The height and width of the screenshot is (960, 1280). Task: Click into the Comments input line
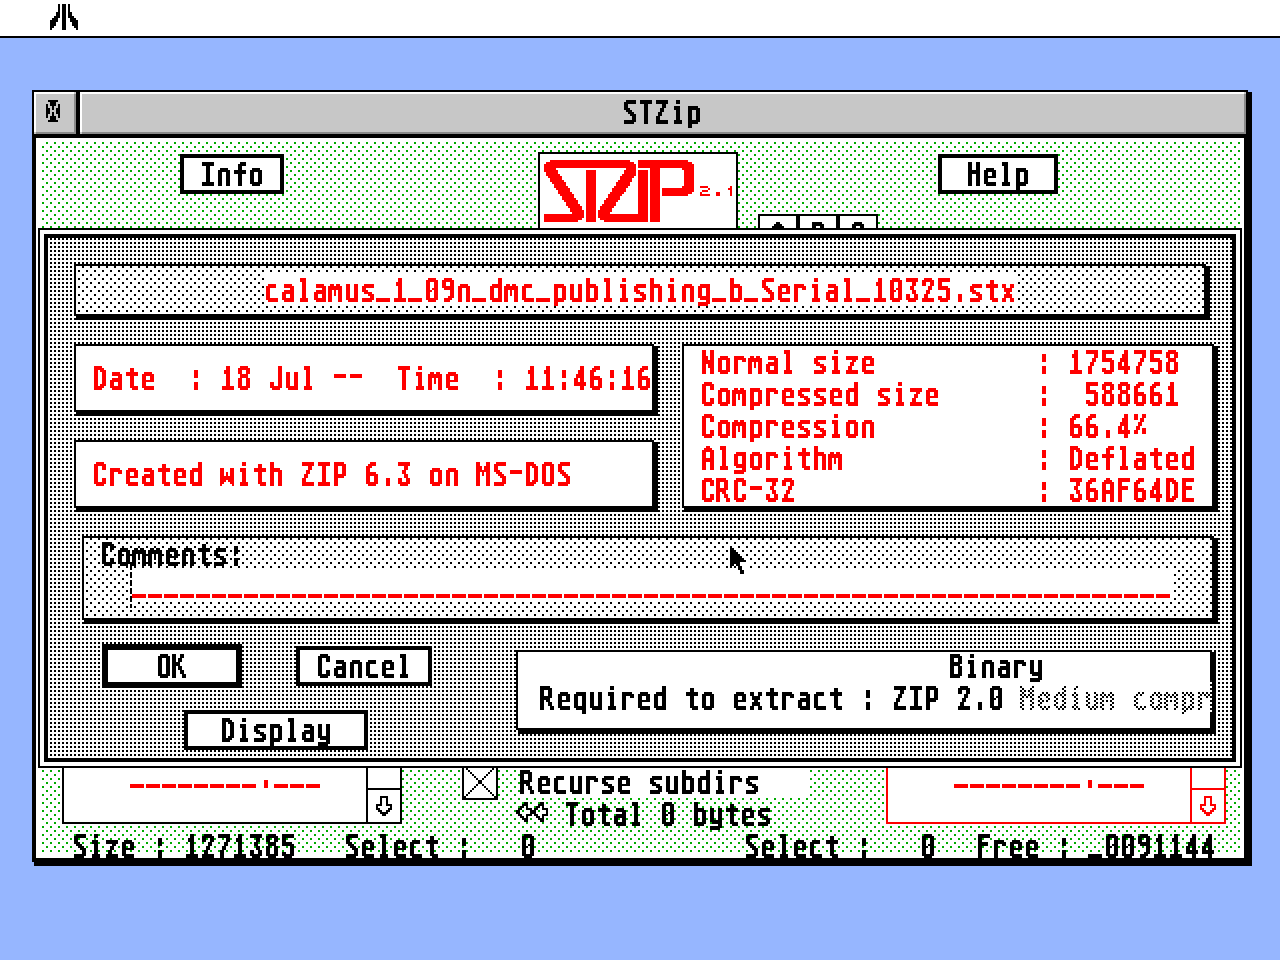tap(651, 589)
